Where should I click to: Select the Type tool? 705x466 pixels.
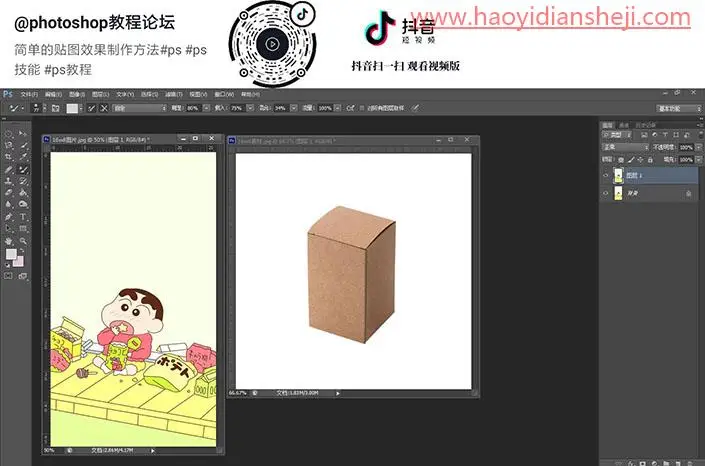23,217
